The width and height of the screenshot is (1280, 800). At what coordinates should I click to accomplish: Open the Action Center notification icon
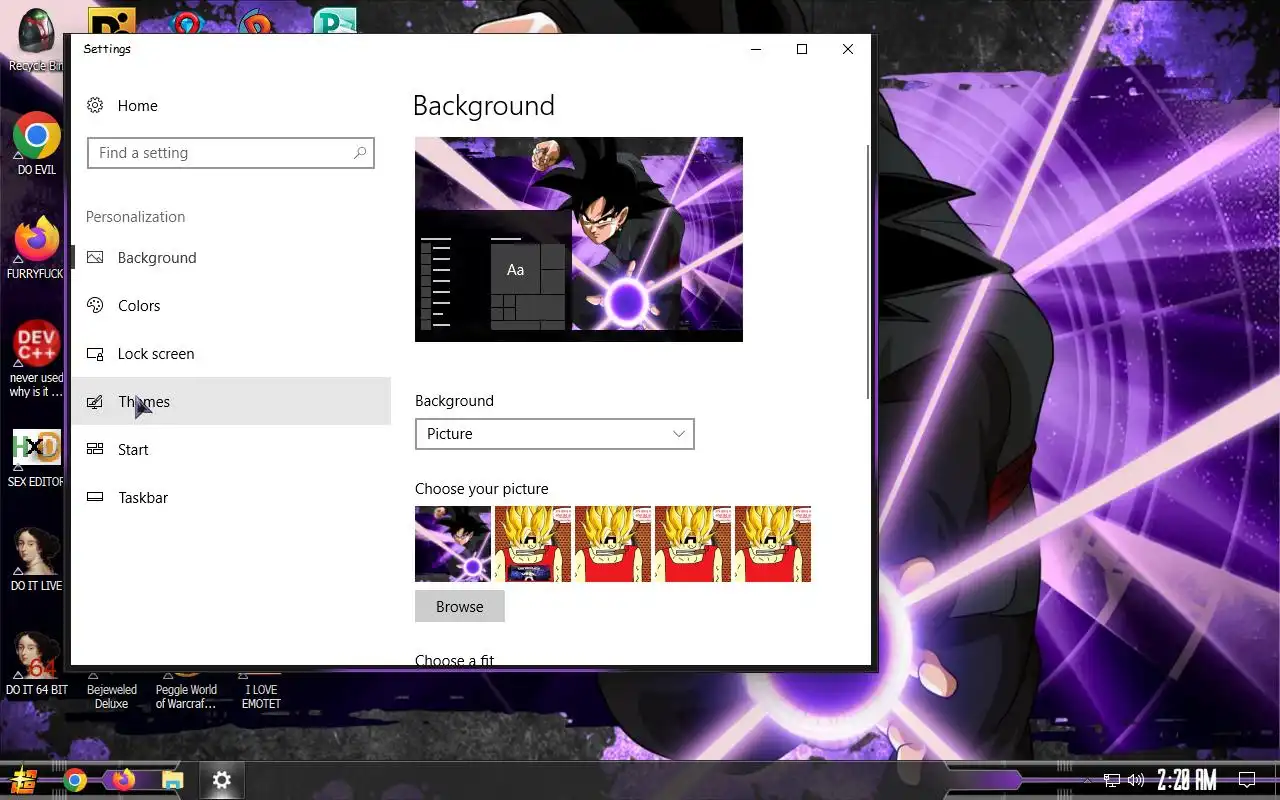(x=1247, y=780)
